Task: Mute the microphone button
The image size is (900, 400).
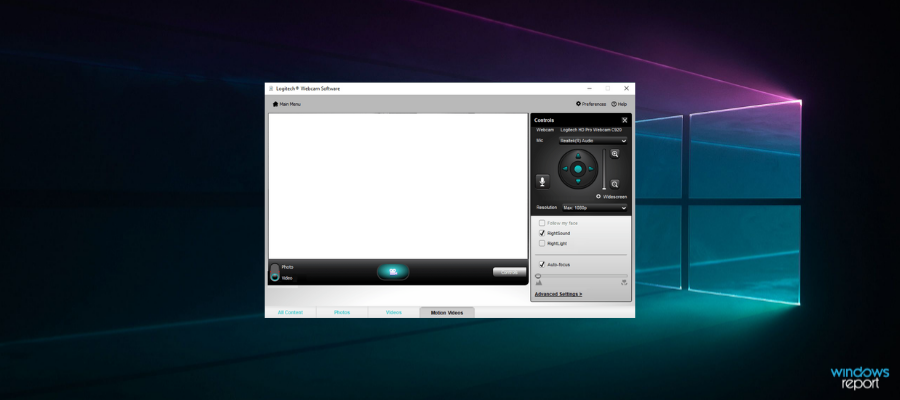Action: pos(543,181)
